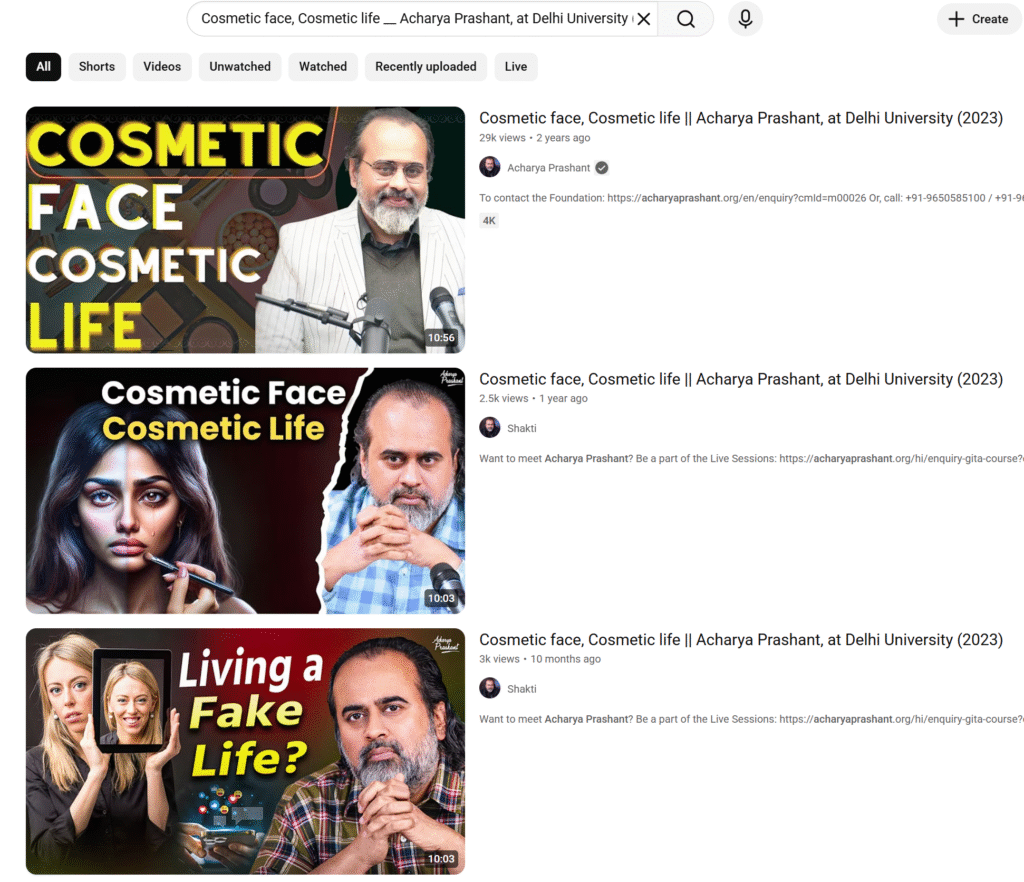Screen dimensions: 1024x882
Task: Click the search magnifying glass icon
Action: (685, 19)
